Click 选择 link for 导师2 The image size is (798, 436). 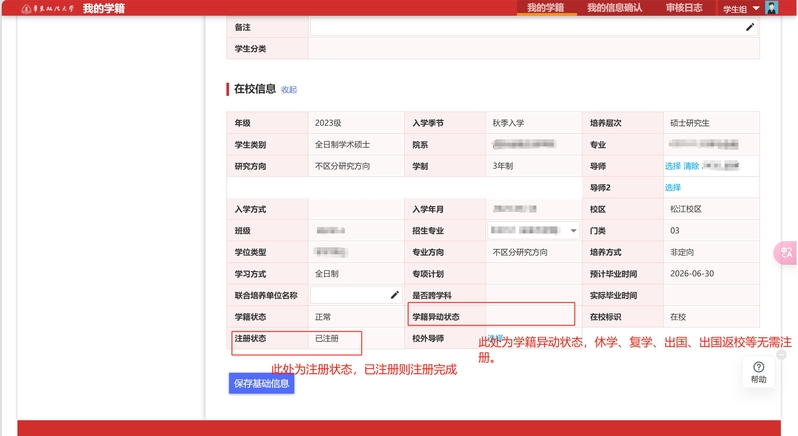[672, 187]
